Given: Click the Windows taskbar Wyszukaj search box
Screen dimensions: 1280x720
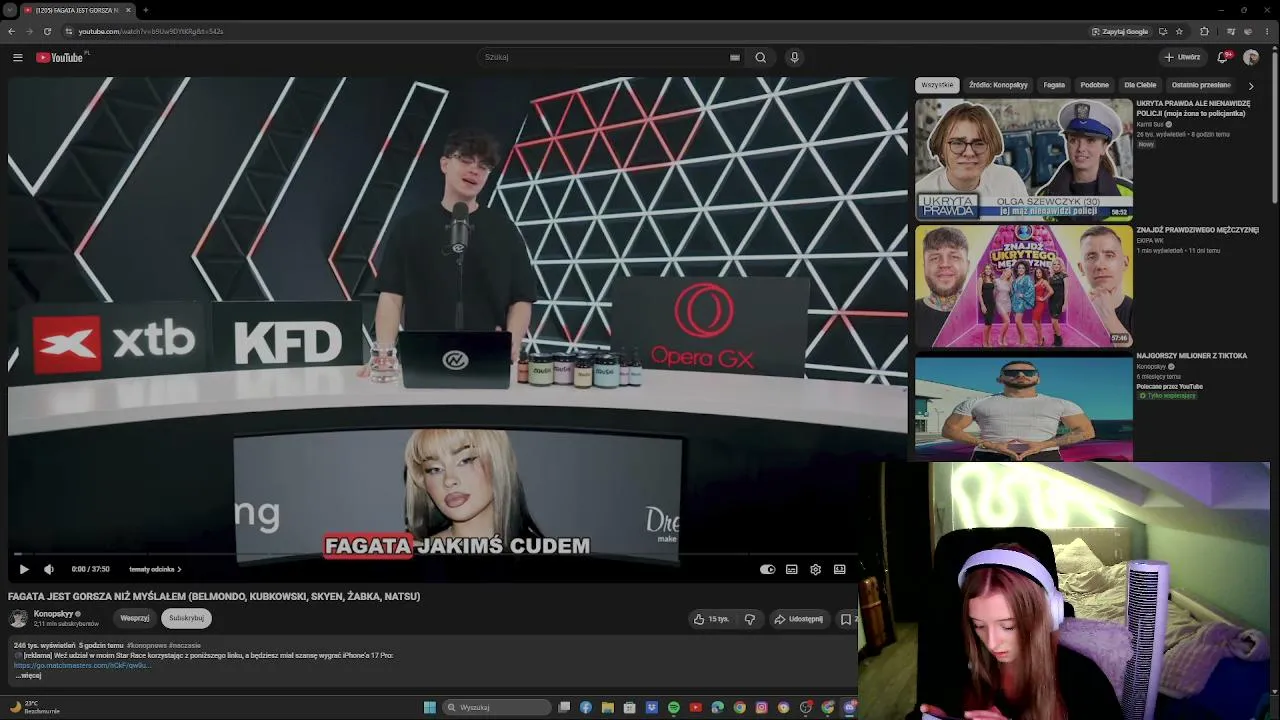Looking at the screenshot, I should (497, 707).
